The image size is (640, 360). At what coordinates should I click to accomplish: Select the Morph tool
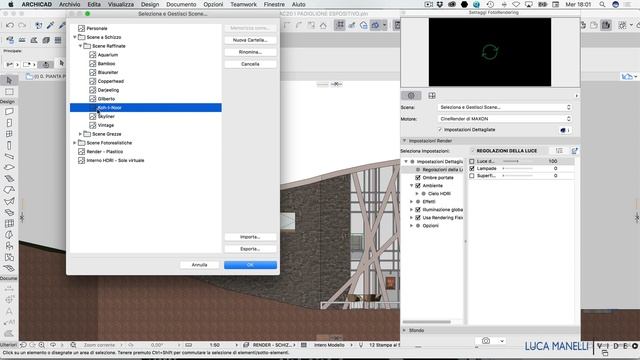9,235
